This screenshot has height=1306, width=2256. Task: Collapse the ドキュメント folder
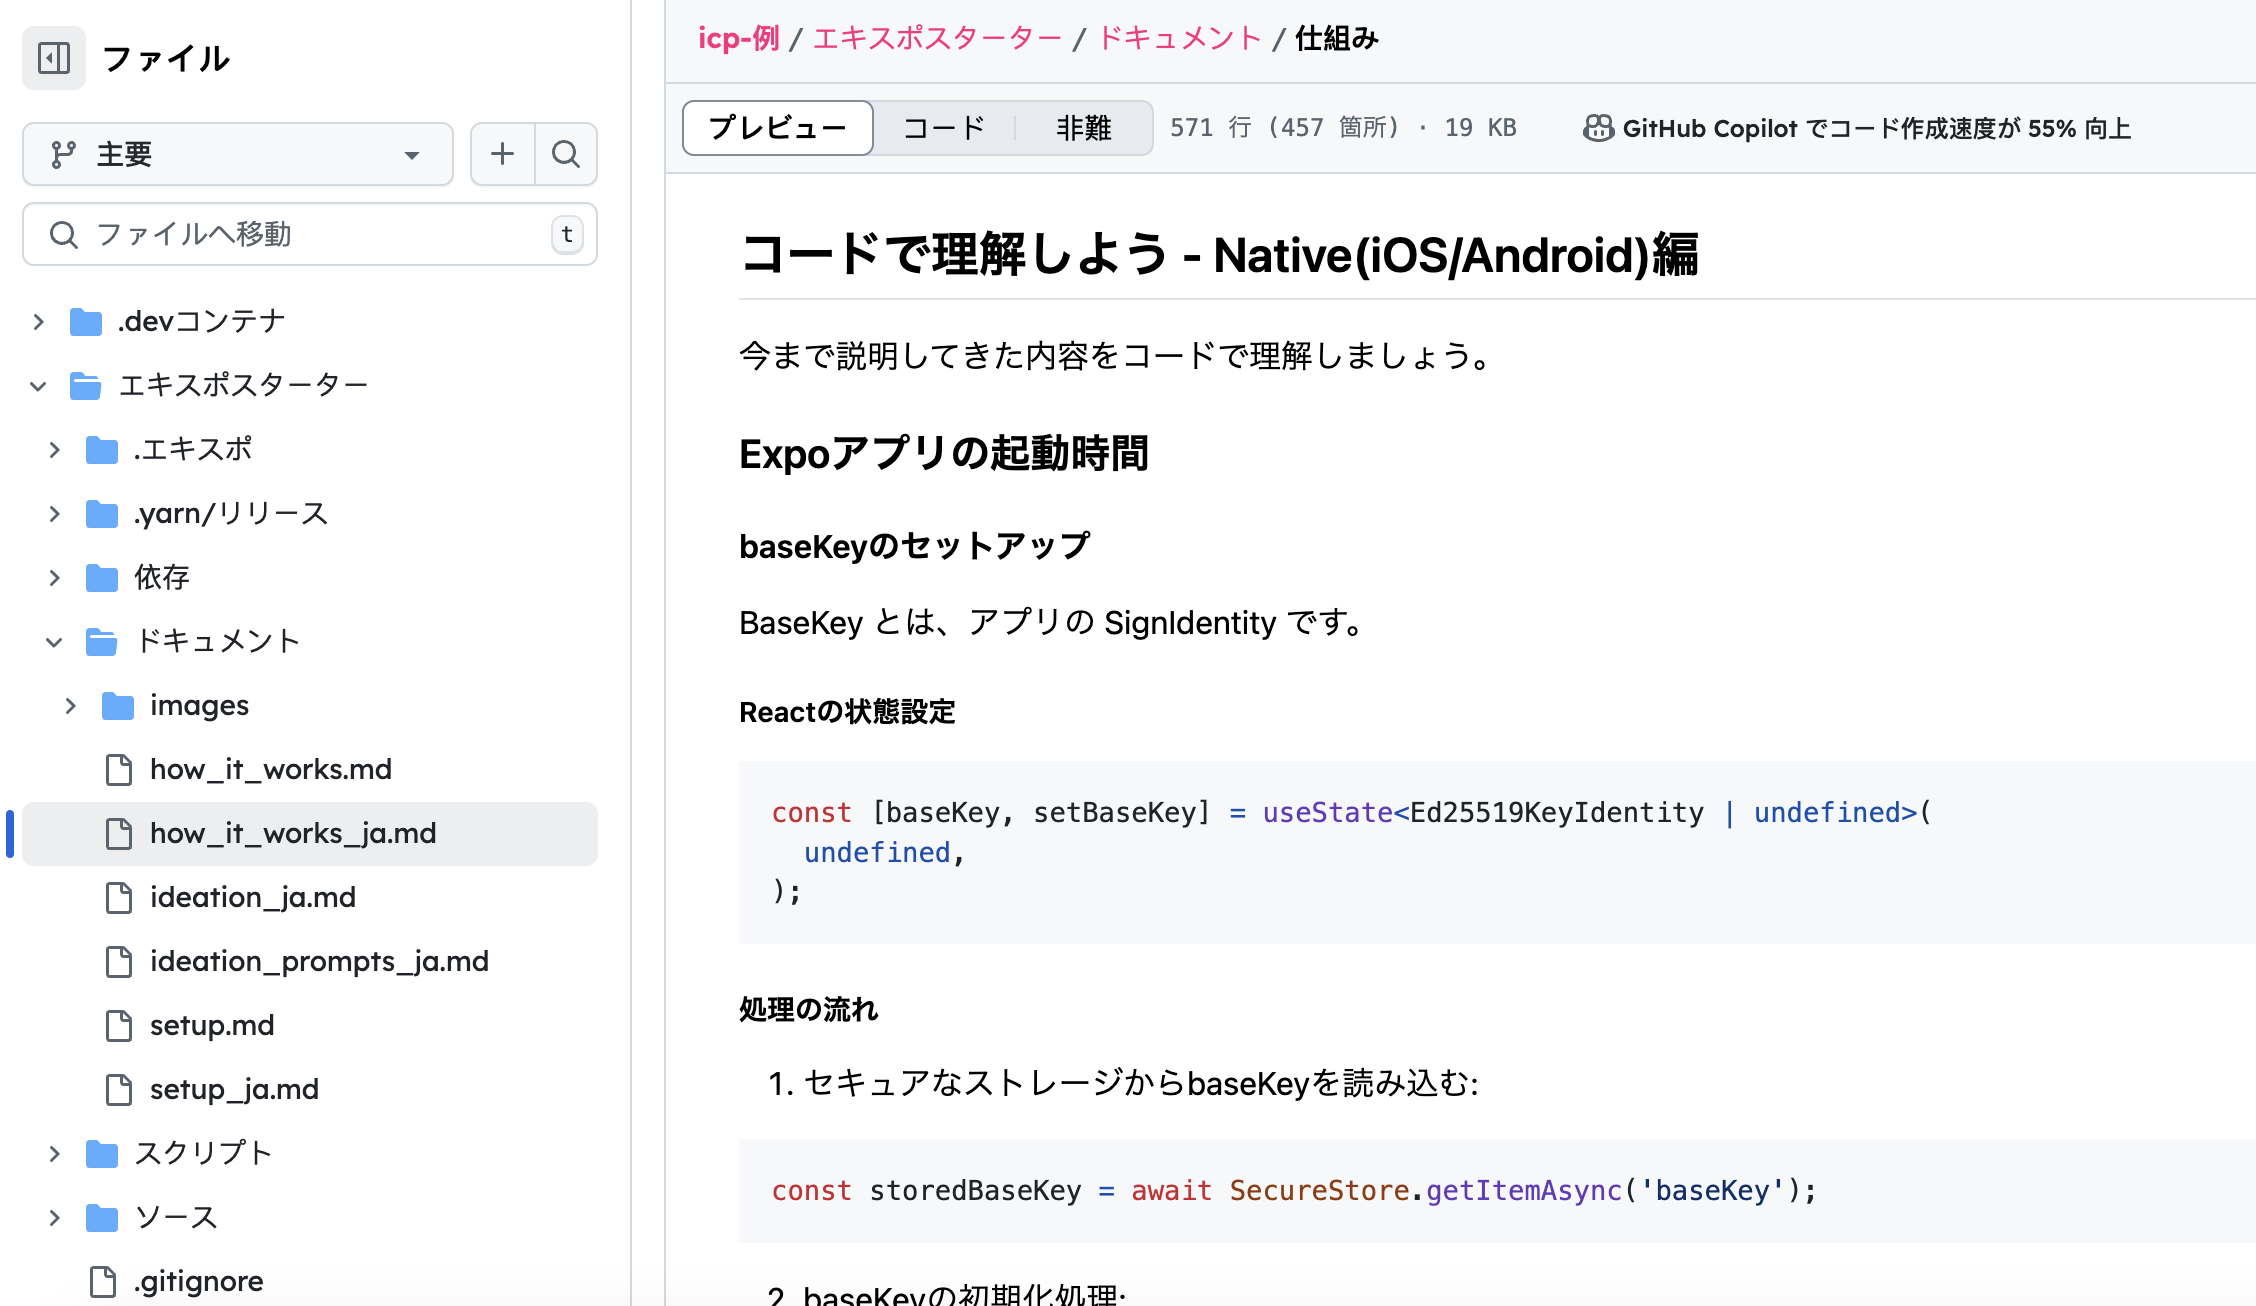[x=54, y=641]
